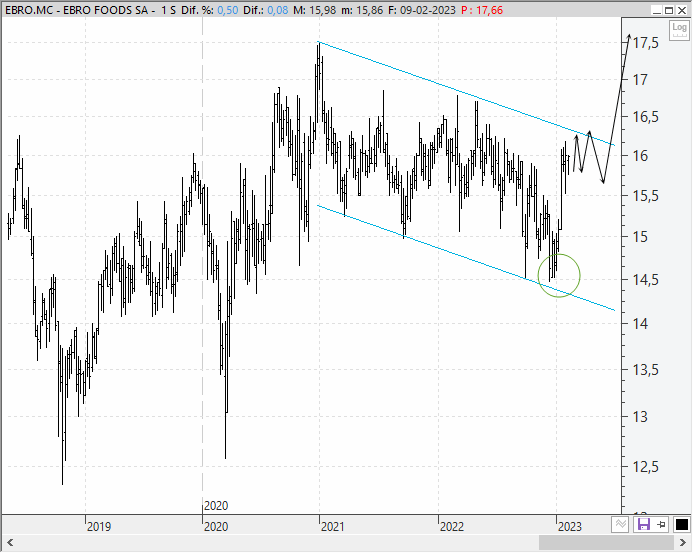Viewport: 693px width, 553px height.
Task: Click the double chevron collapse icon
Action: tap(621, 525)
